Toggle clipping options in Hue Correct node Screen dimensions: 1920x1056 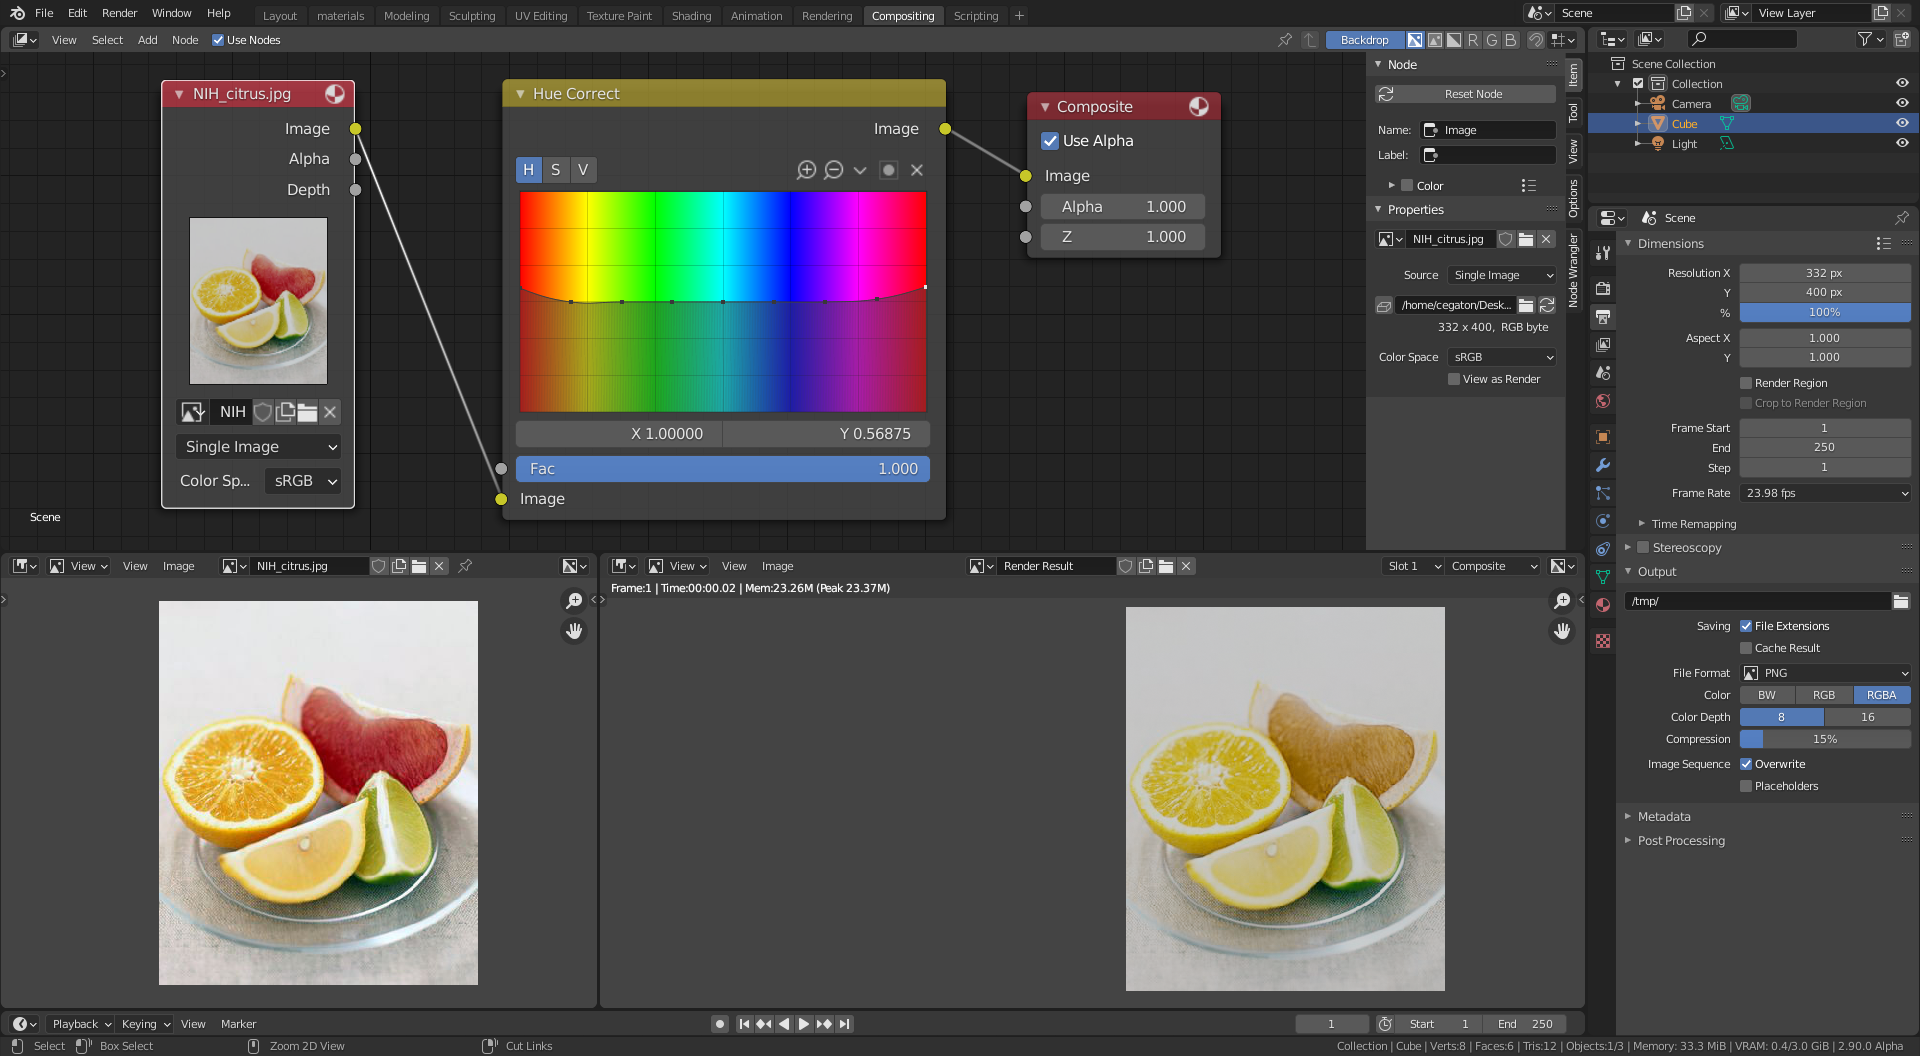(x=888, y=170)
